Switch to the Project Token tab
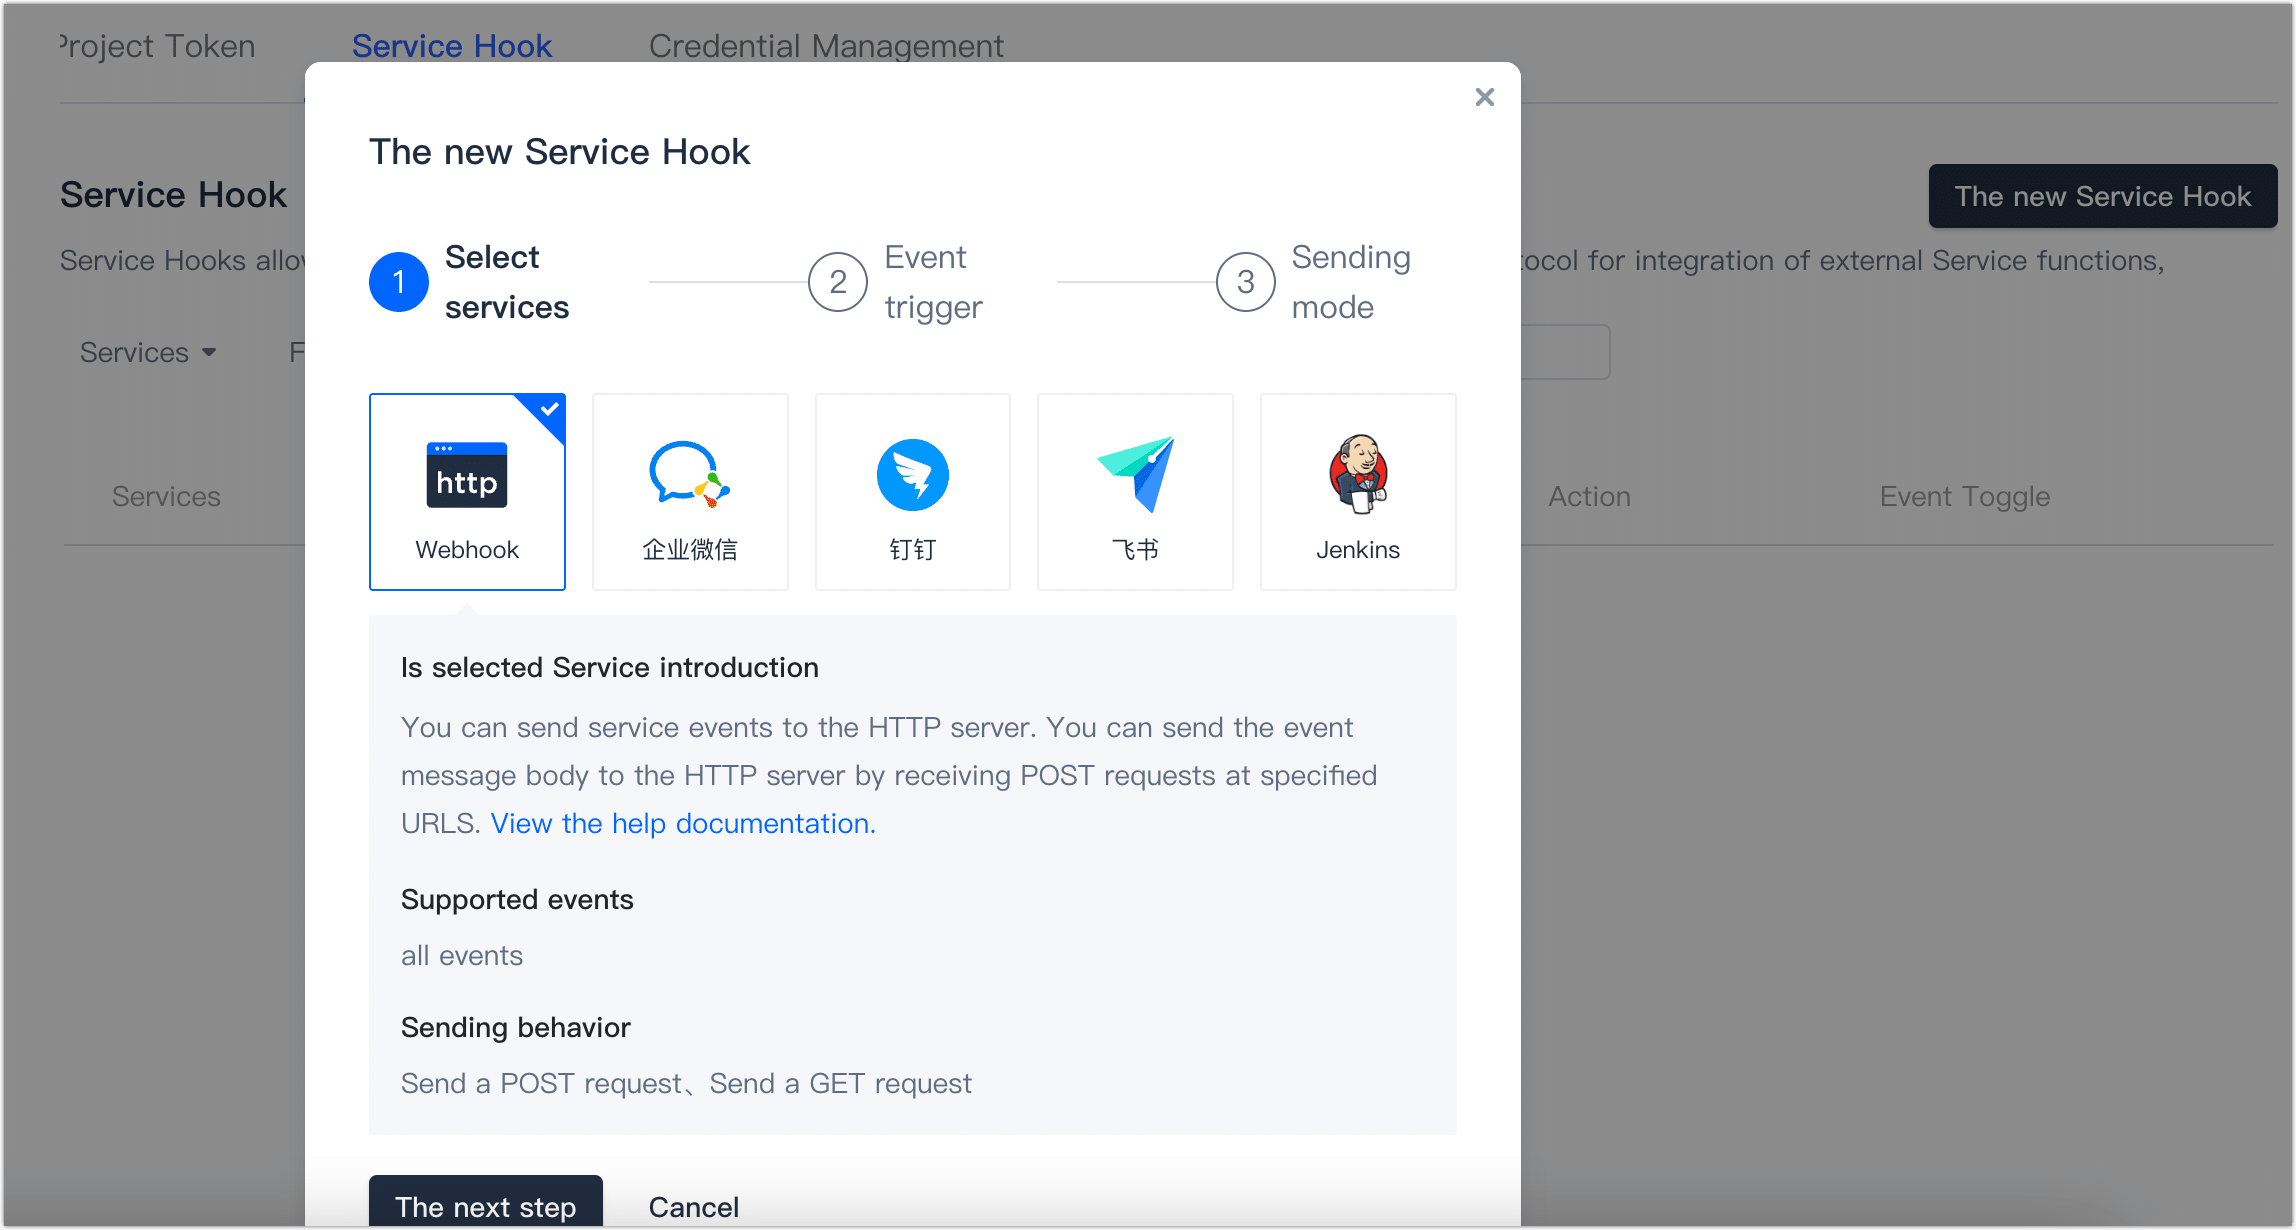Image resolution: width=2296 pixels, height=1230 pixels. (x=155, y=46)
